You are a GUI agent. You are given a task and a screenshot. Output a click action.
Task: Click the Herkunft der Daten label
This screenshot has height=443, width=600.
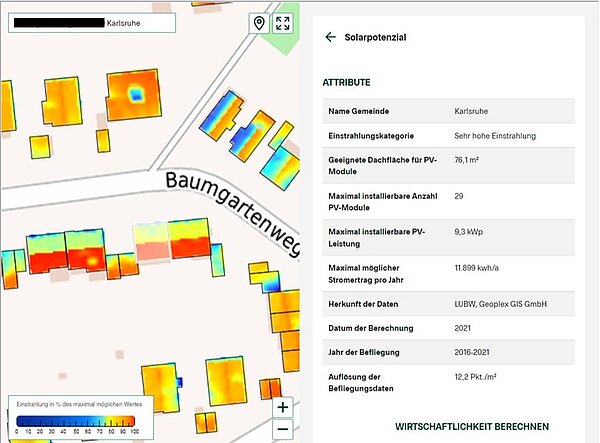tap(363, 304)
